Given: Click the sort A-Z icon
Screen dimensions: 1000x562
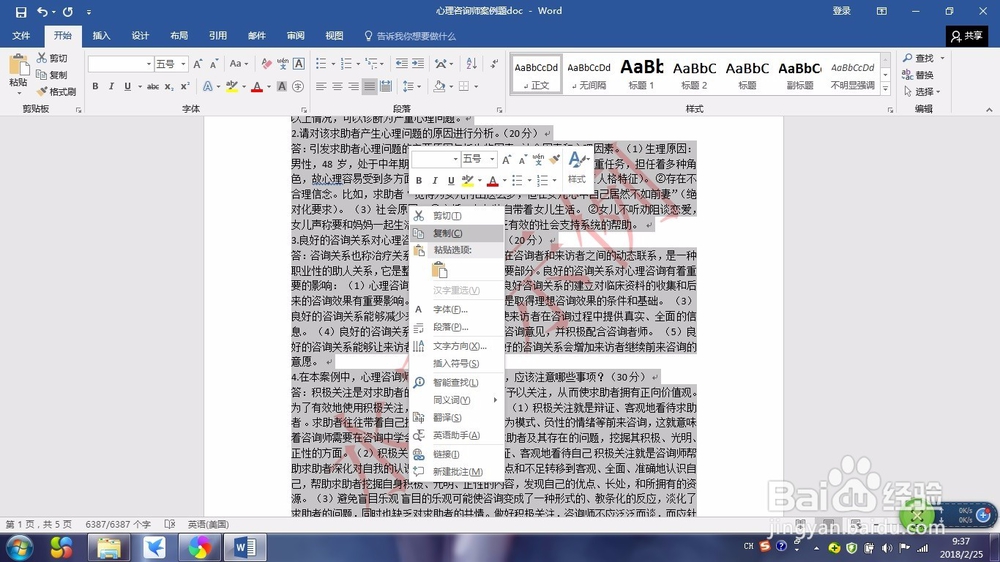Looking at the screenshot, I should coord(471,64).
